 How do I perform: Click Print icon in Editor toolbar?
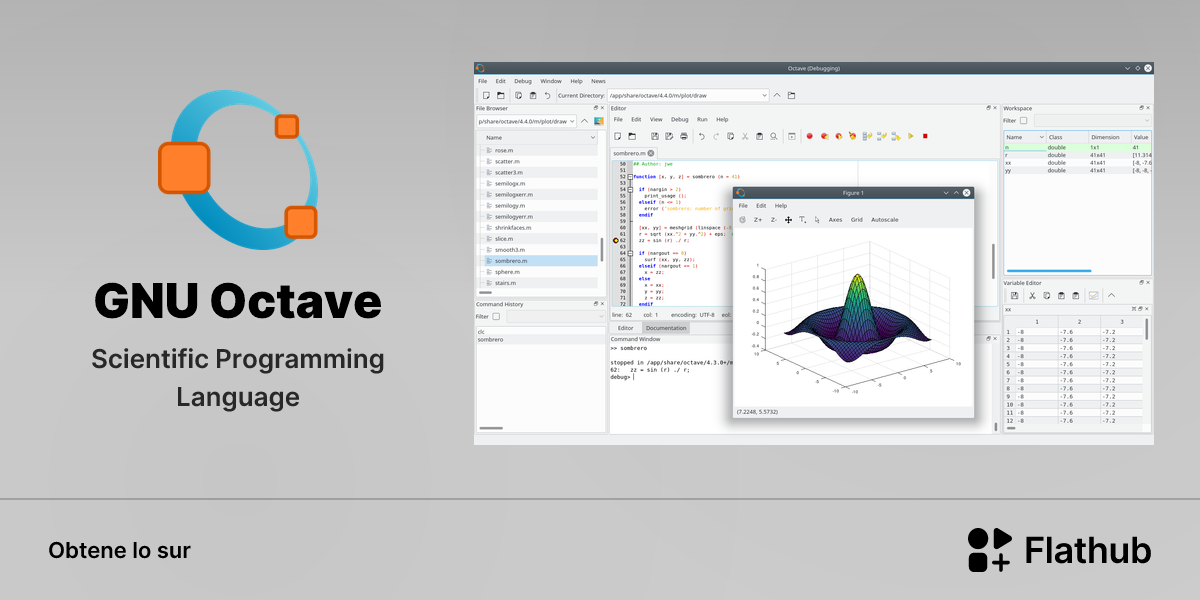click(684, 136)
